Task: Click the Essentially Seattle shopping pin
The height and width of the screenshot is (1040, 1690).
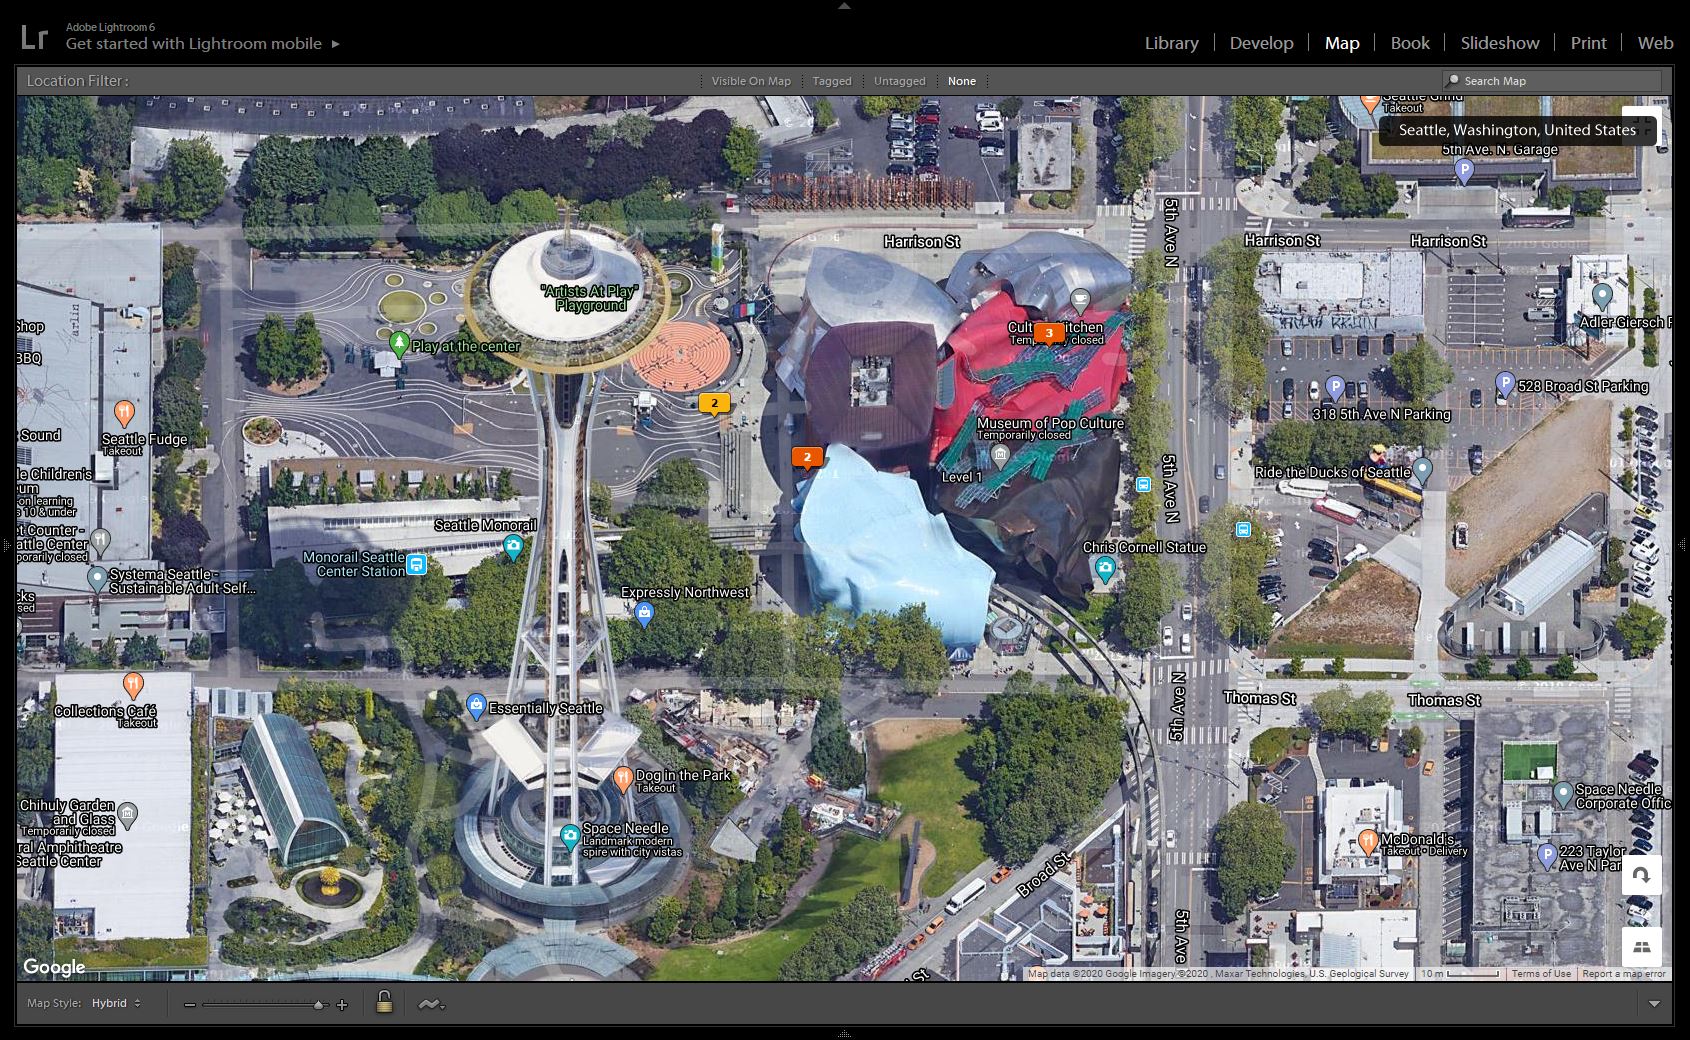Action: point(477,707)
